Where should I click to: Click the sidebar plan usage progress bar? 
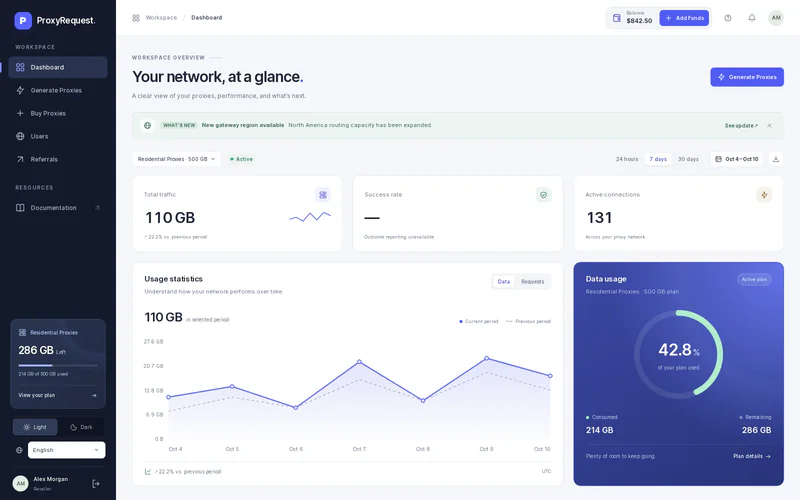(58, 366)
